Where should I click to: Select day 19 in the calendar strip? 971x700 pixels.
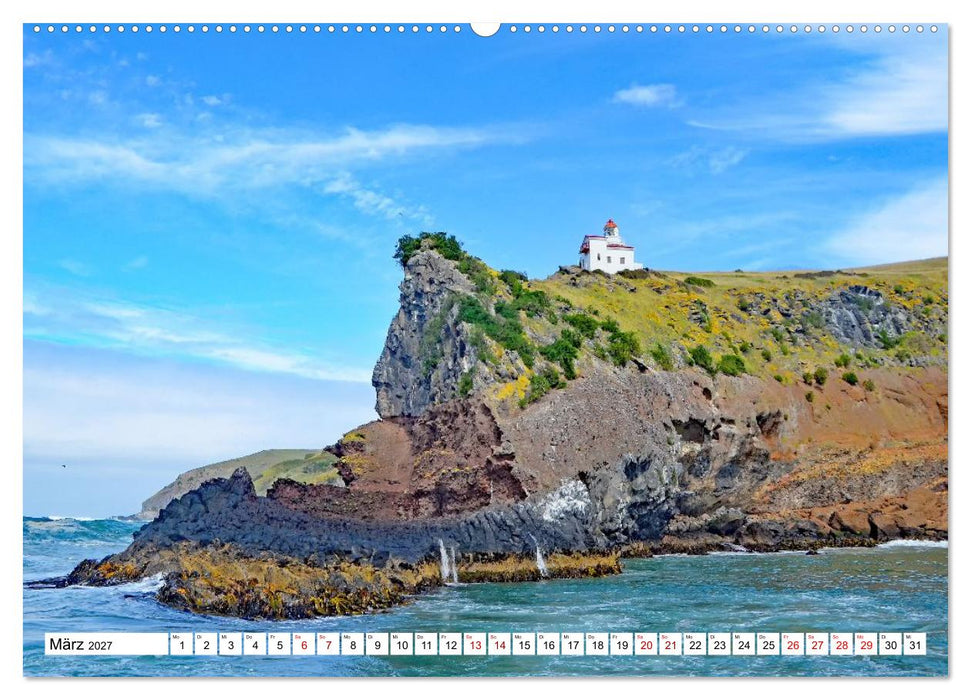621,644
